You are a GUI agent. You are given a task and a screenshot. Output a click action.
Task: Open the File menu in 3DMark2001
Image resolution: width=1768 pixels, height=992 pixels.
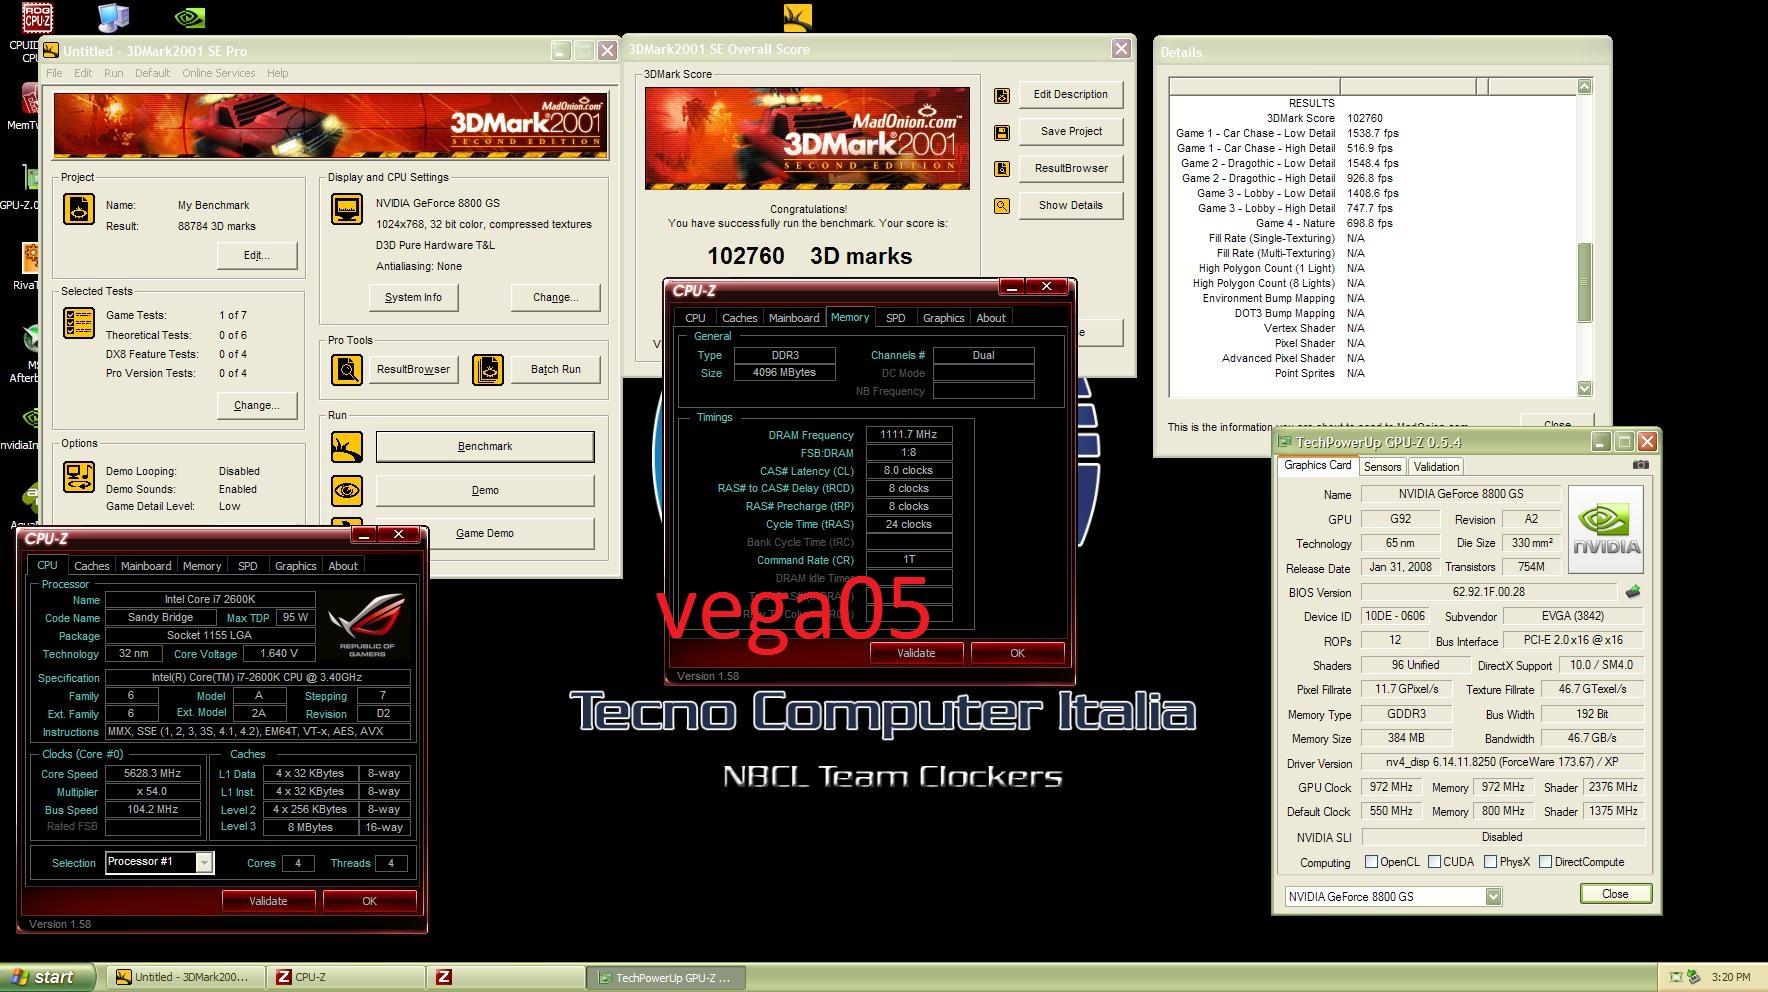pyautogui.click(x=54, y=73)
